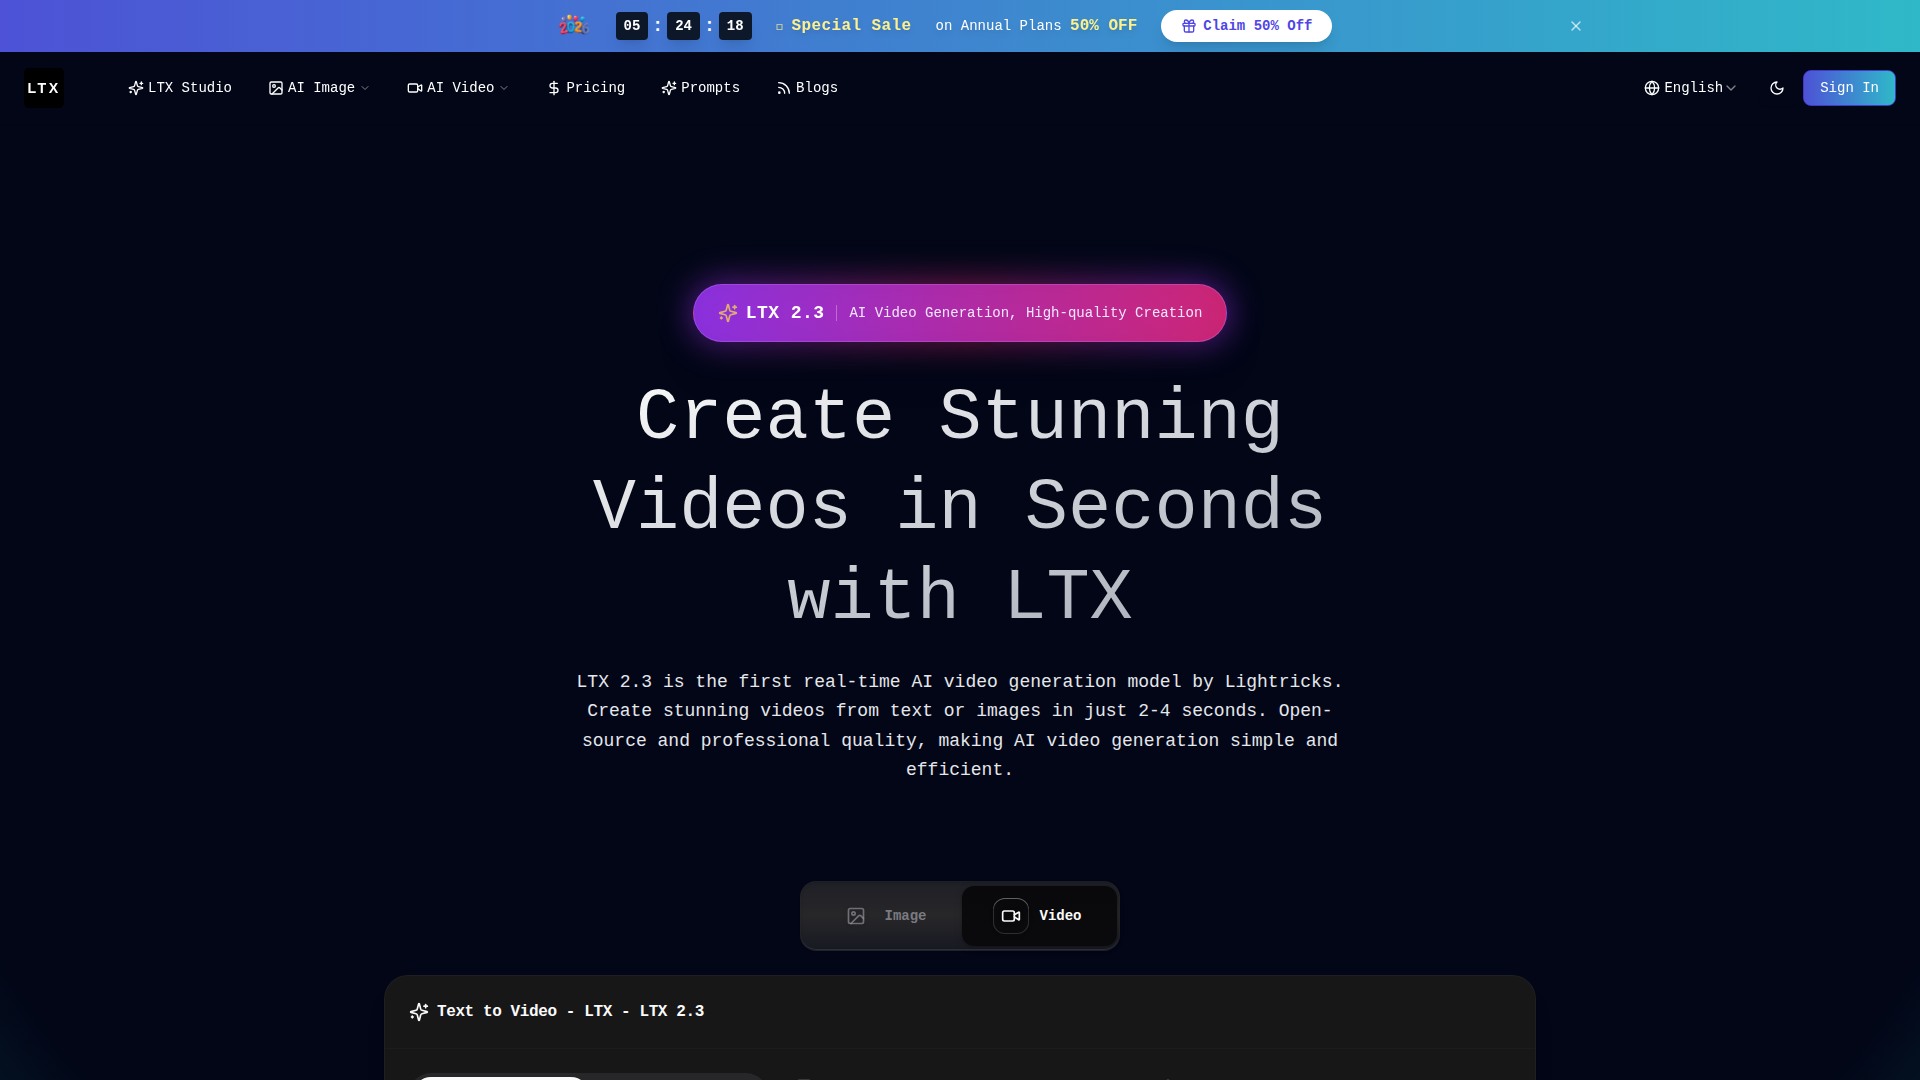The height and width of the screenshot is (1080, 1920).
Task: Click the LTX 2.3 announcement badge
Action: (960, 313)
